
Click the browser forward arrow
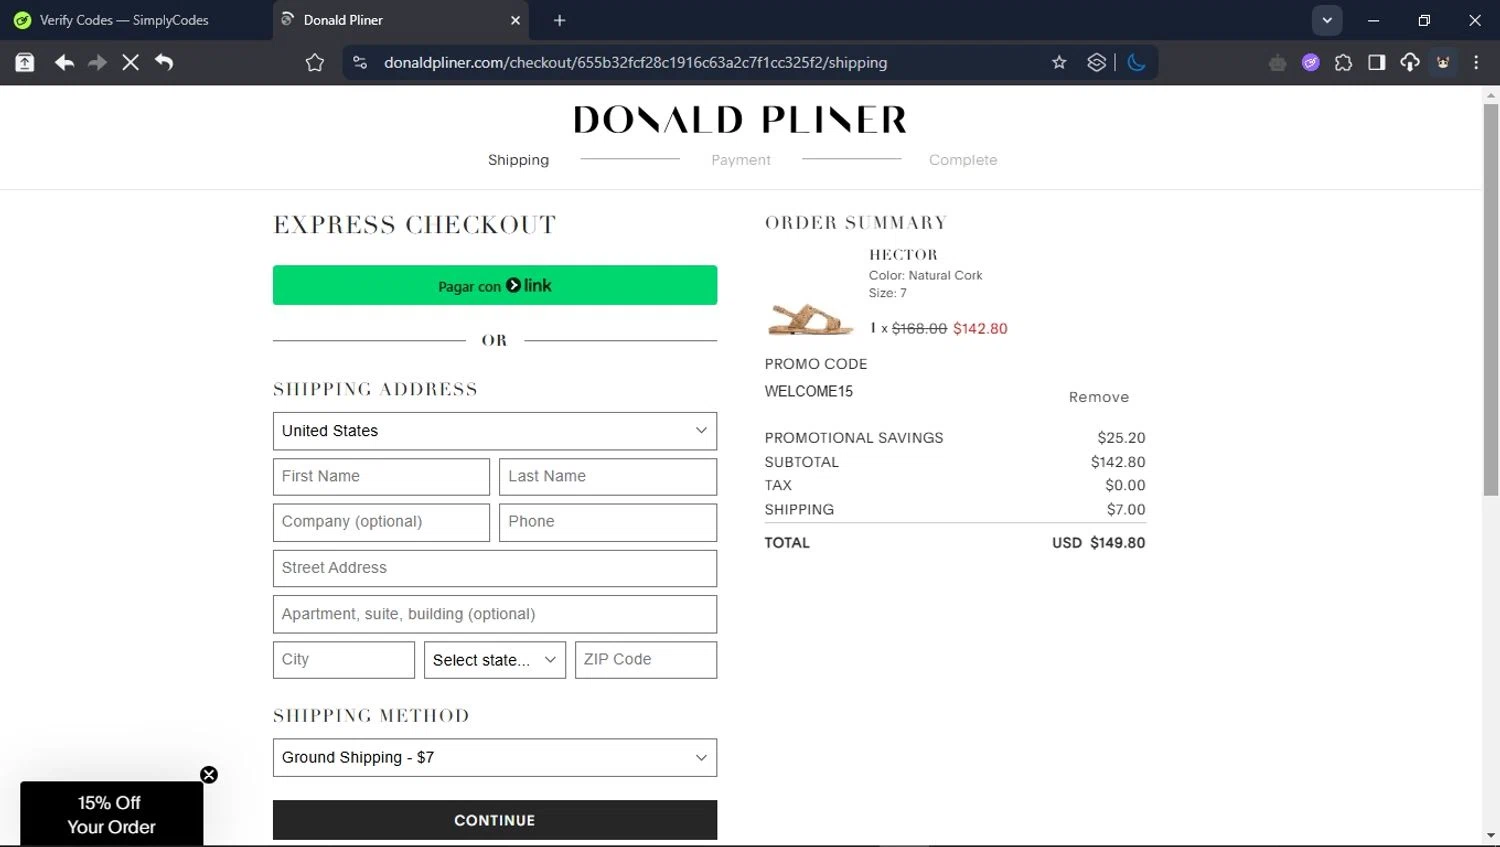pos(97,62)
